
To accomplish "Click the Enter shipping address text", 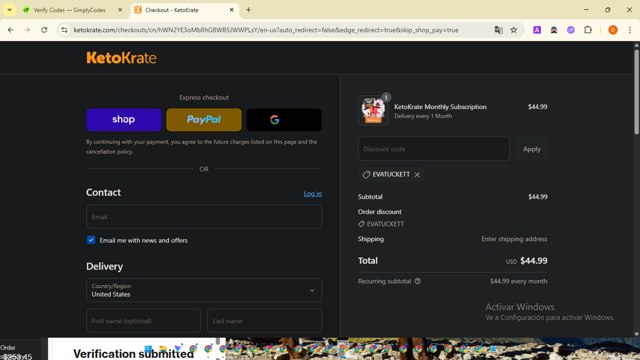I will point(514,239).
